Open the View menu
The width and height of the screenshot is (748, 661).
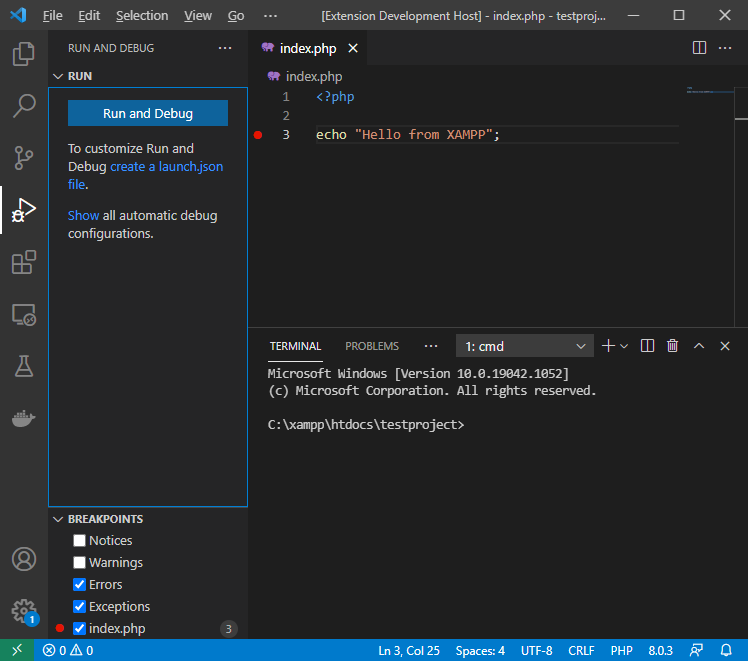(x=198, y=16)
